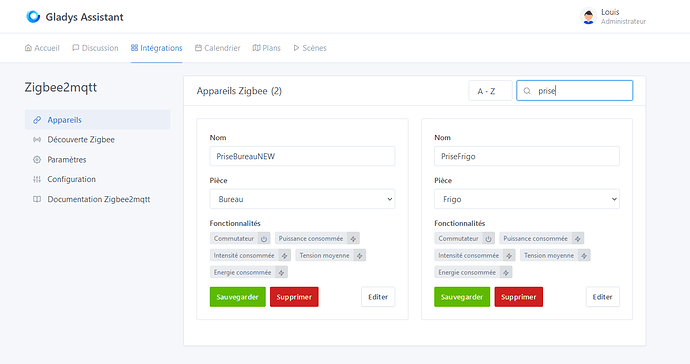Click the map icon beside Plans
This screenshot has width=690, height=364.
click(256, 48)
